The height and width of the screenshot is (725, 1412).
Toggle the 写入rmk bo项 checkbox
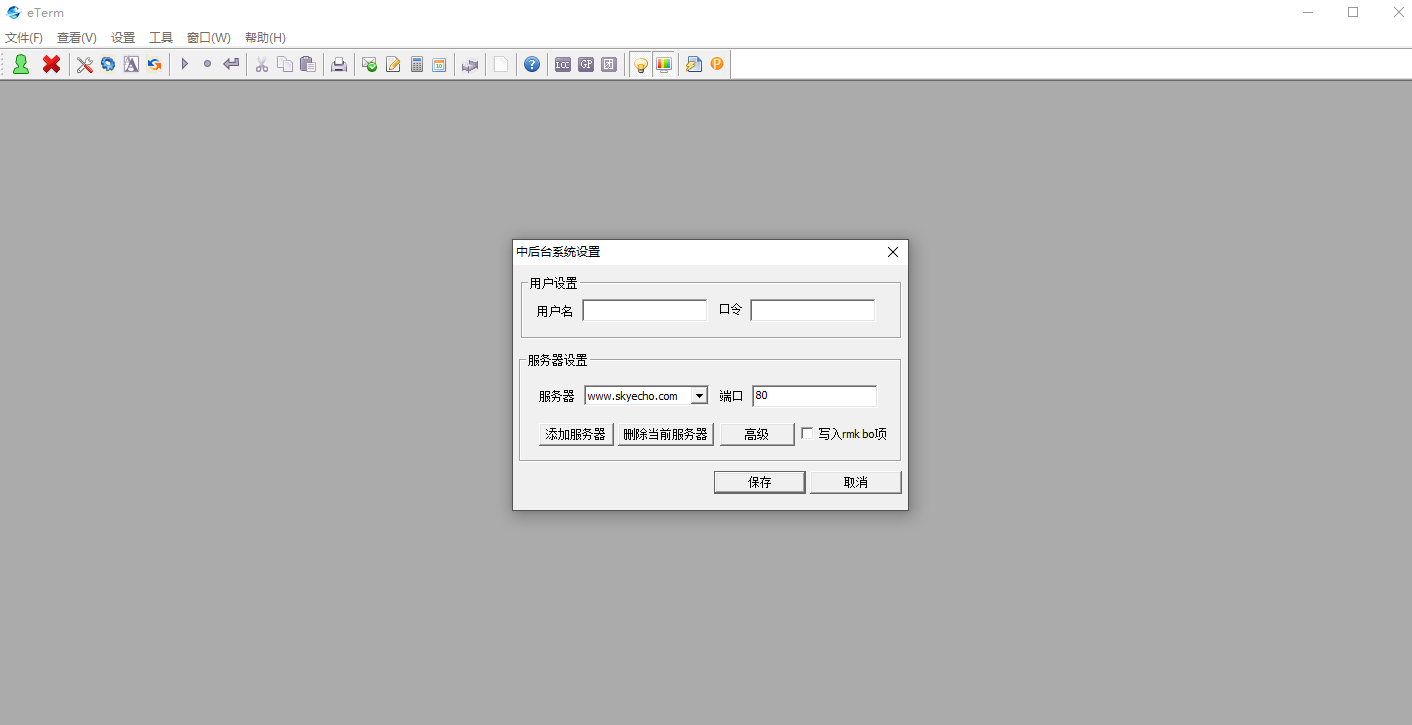pos(808,434)
